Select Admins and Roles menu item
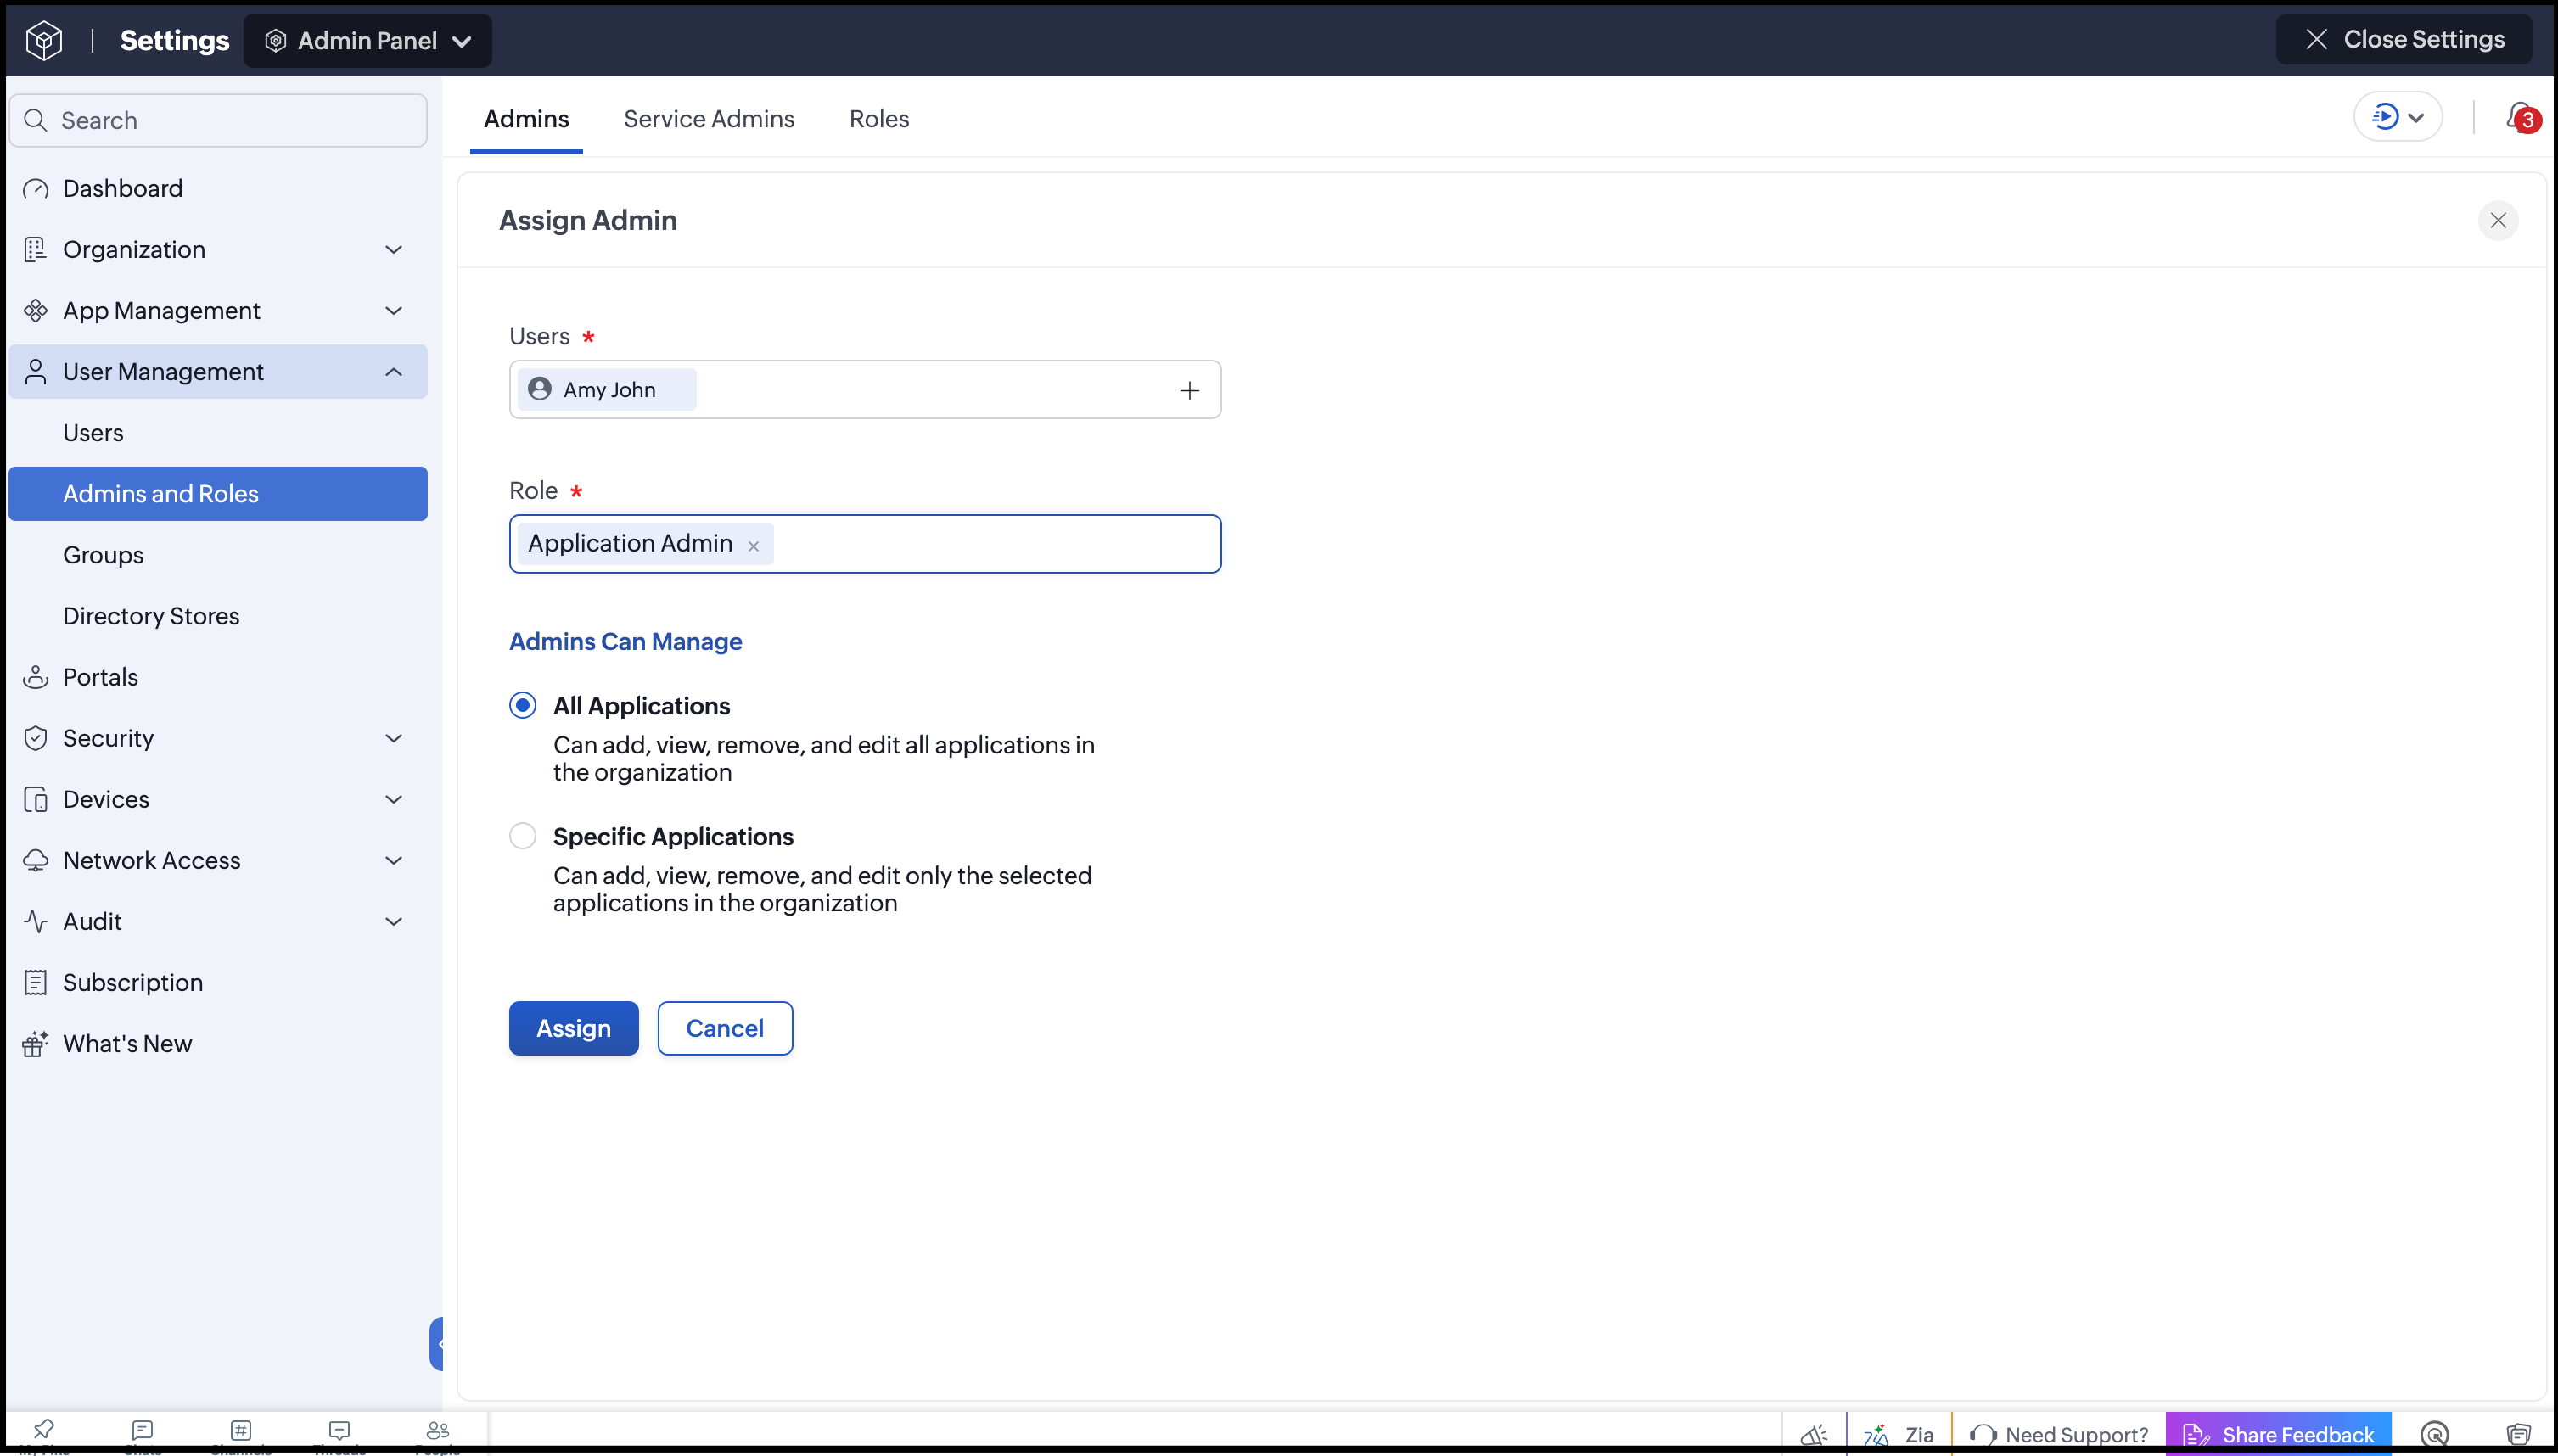2558x1456 pixels. [217, 493]
